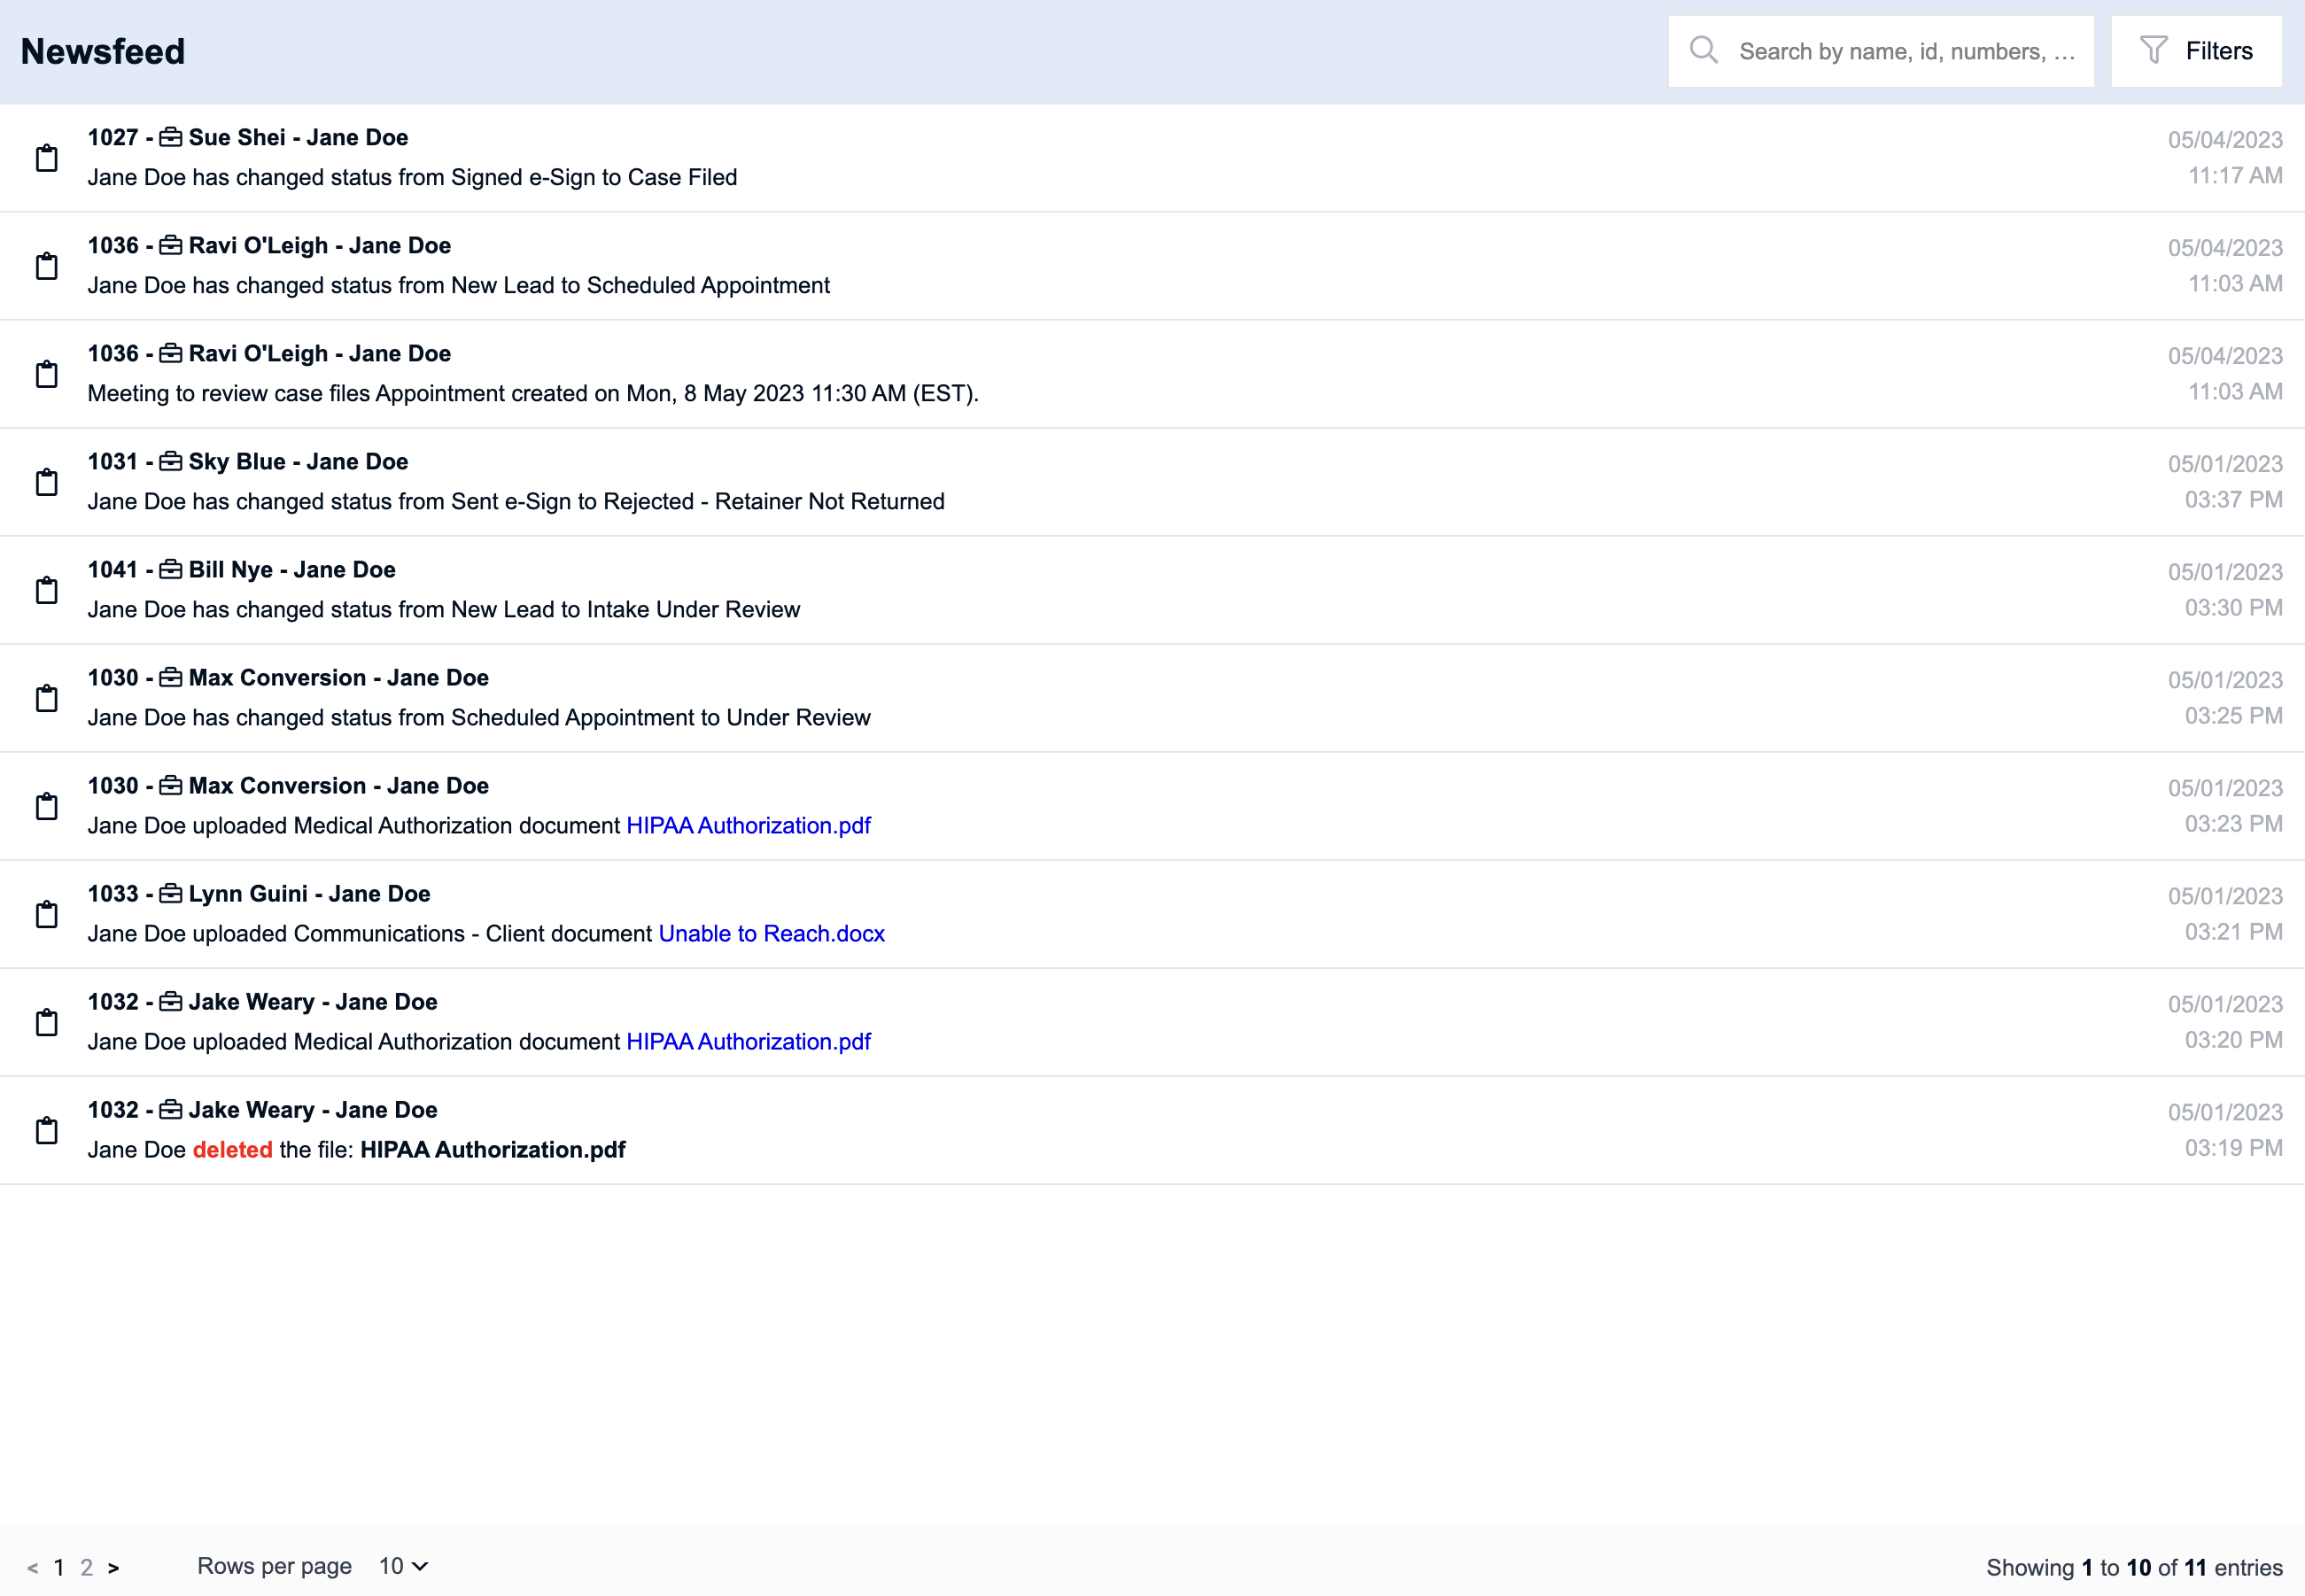Open the rows per page dropdown showing 10
The width and height of the screenshot is (2305, 1596).
pos(403,1566)
